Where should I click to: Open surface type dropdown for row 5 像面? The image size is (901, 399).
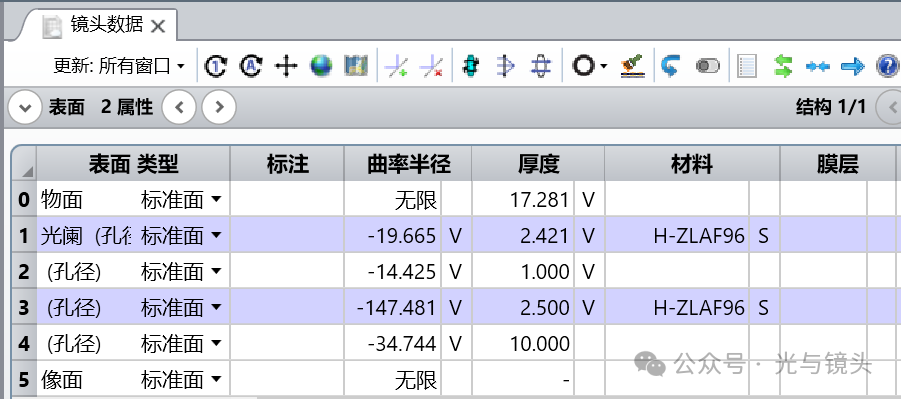pos(216,379)
